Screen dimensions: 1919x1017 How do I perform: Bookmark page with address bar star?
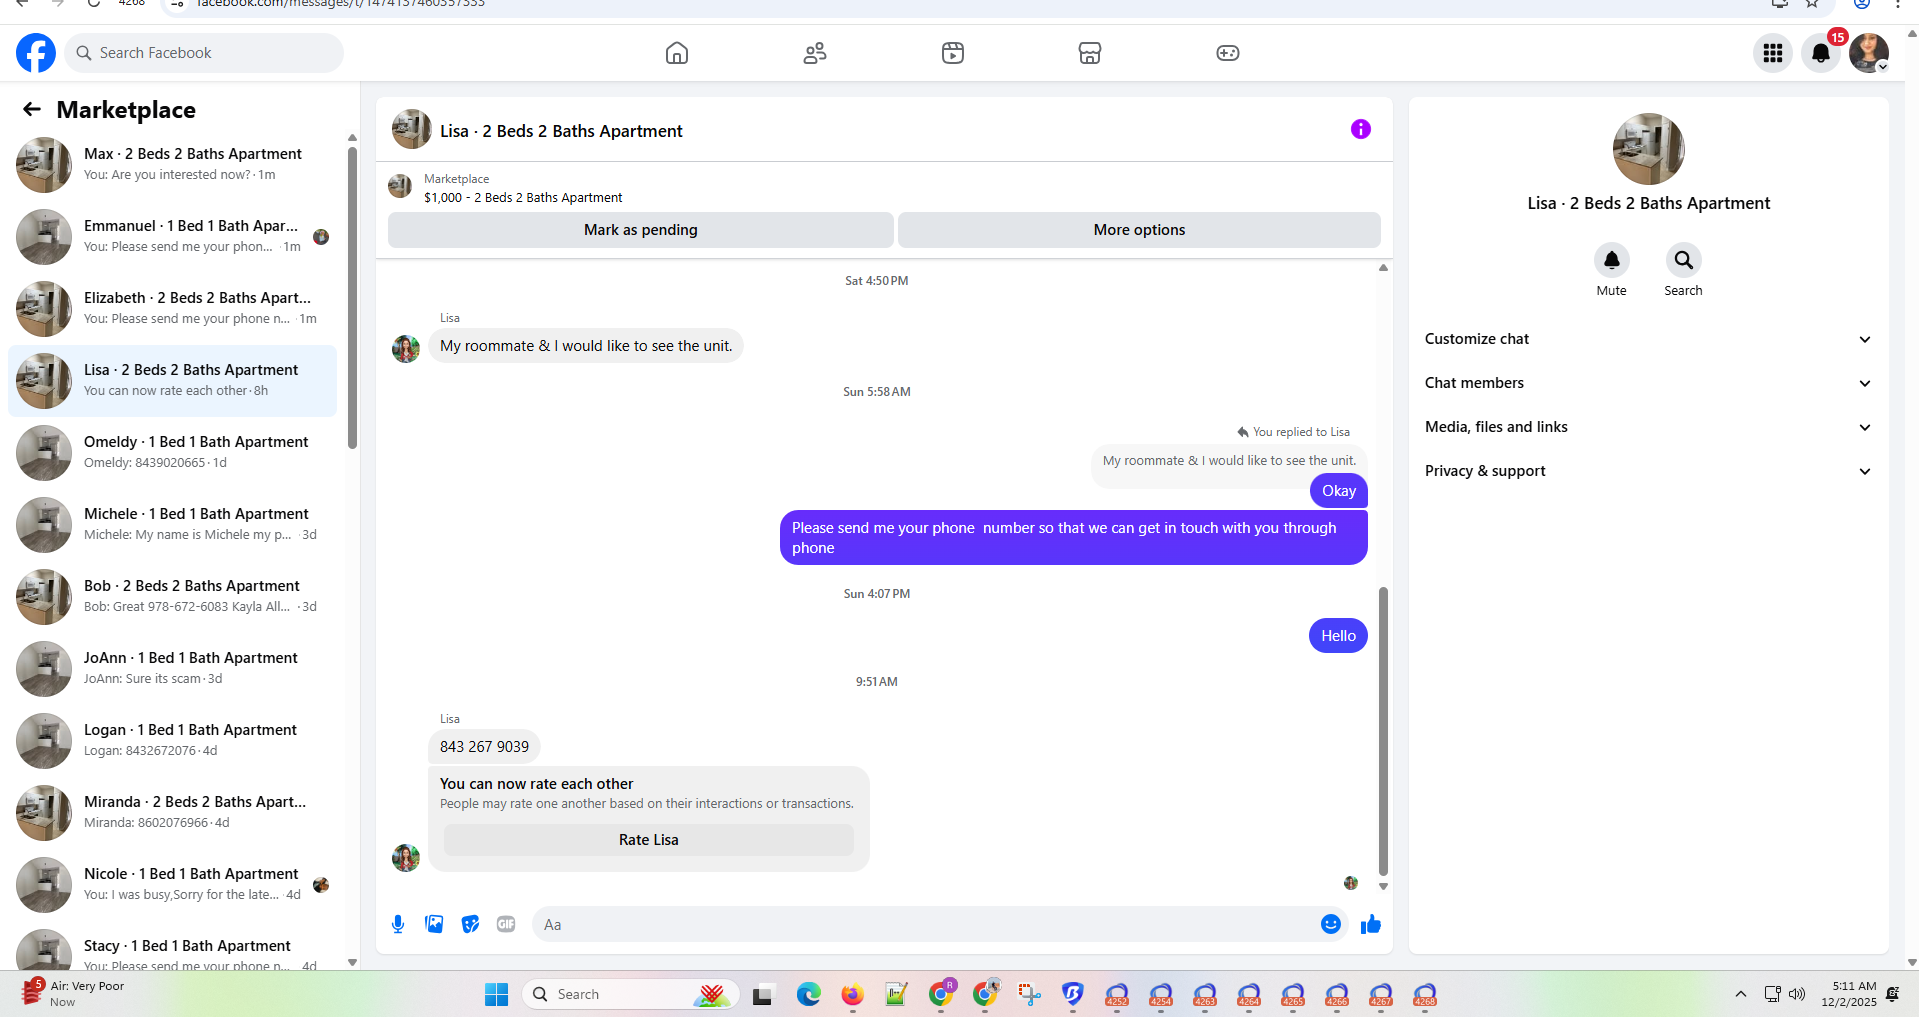tap(1812, 4)
